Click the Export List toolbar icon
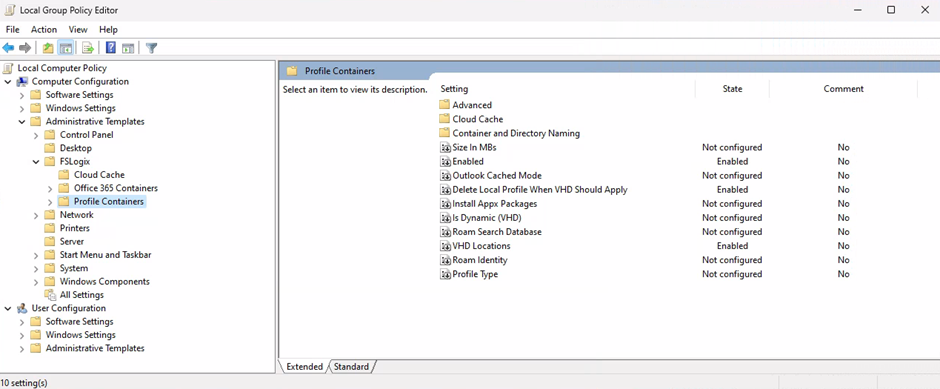Viewport: 940px width, 389px height. click(88, 48)
